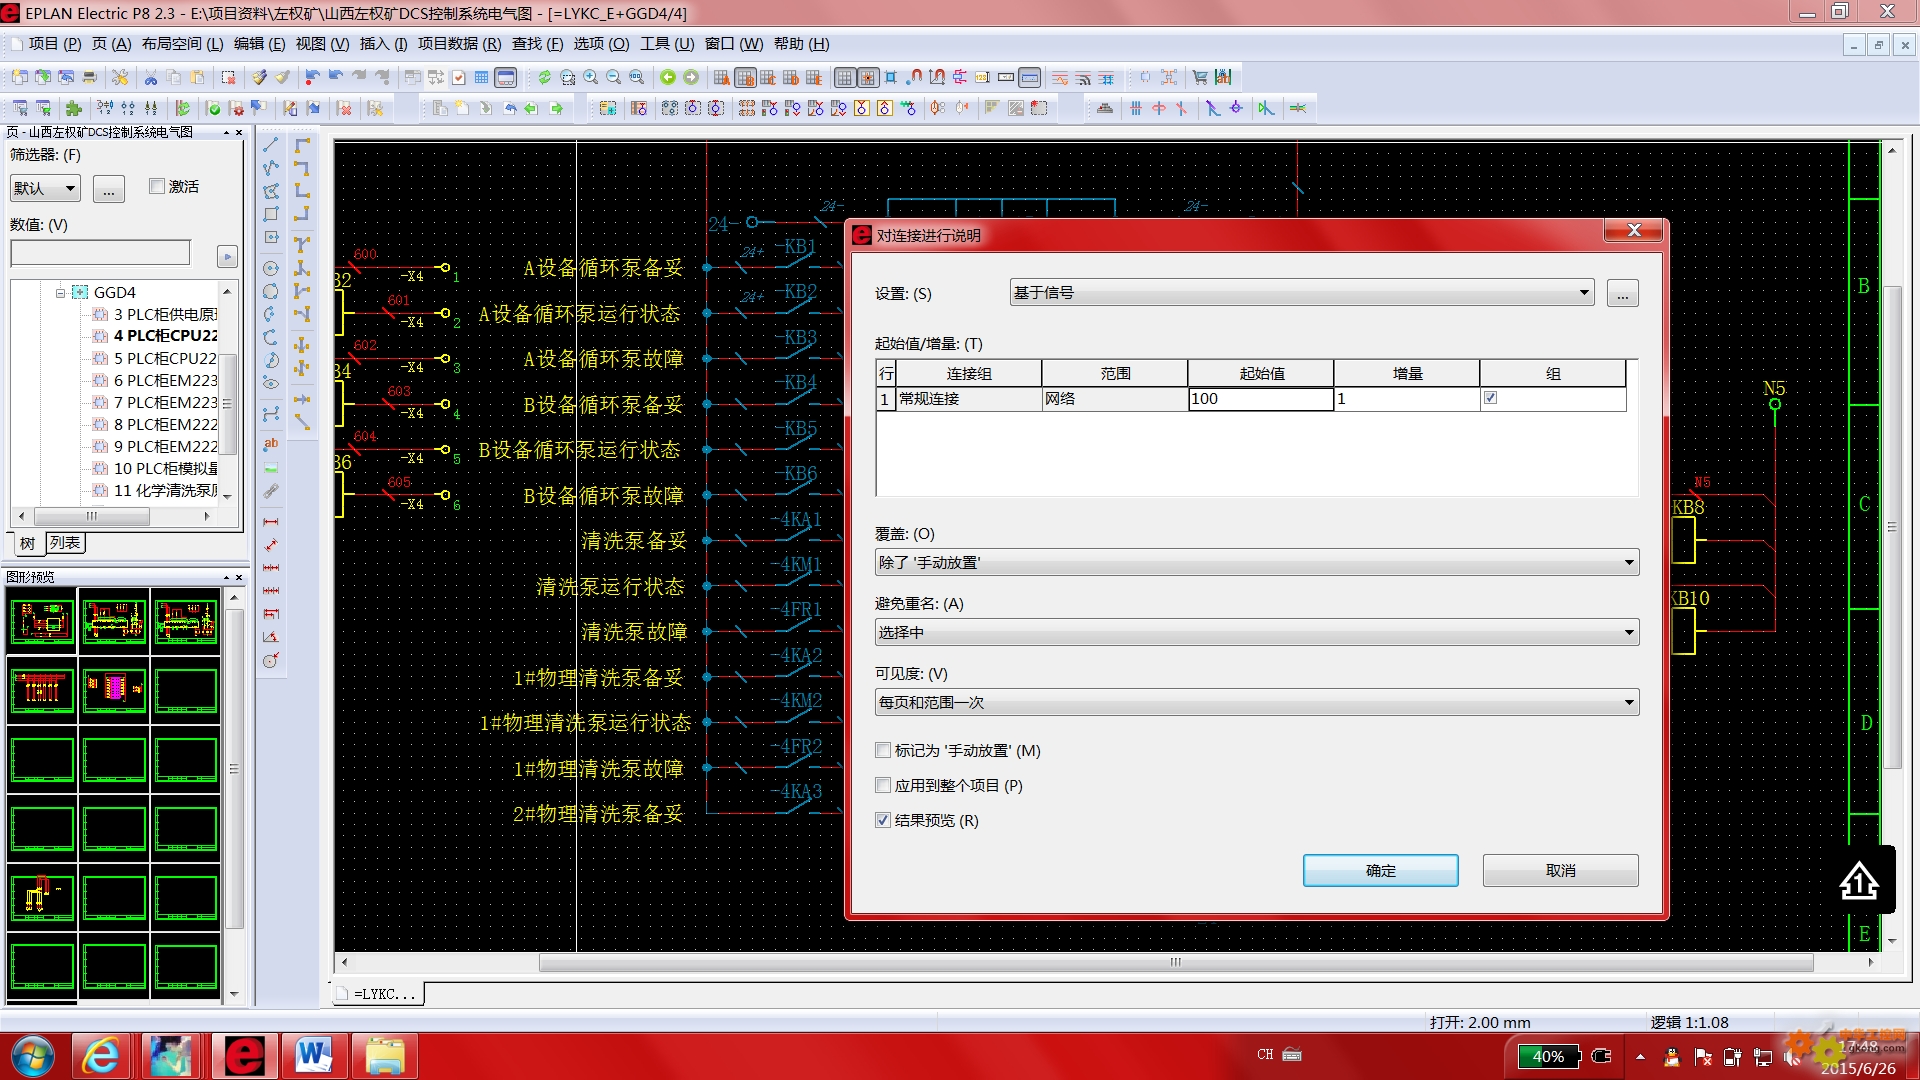Click the ... button beside filter dropdown

pos(109,188)
